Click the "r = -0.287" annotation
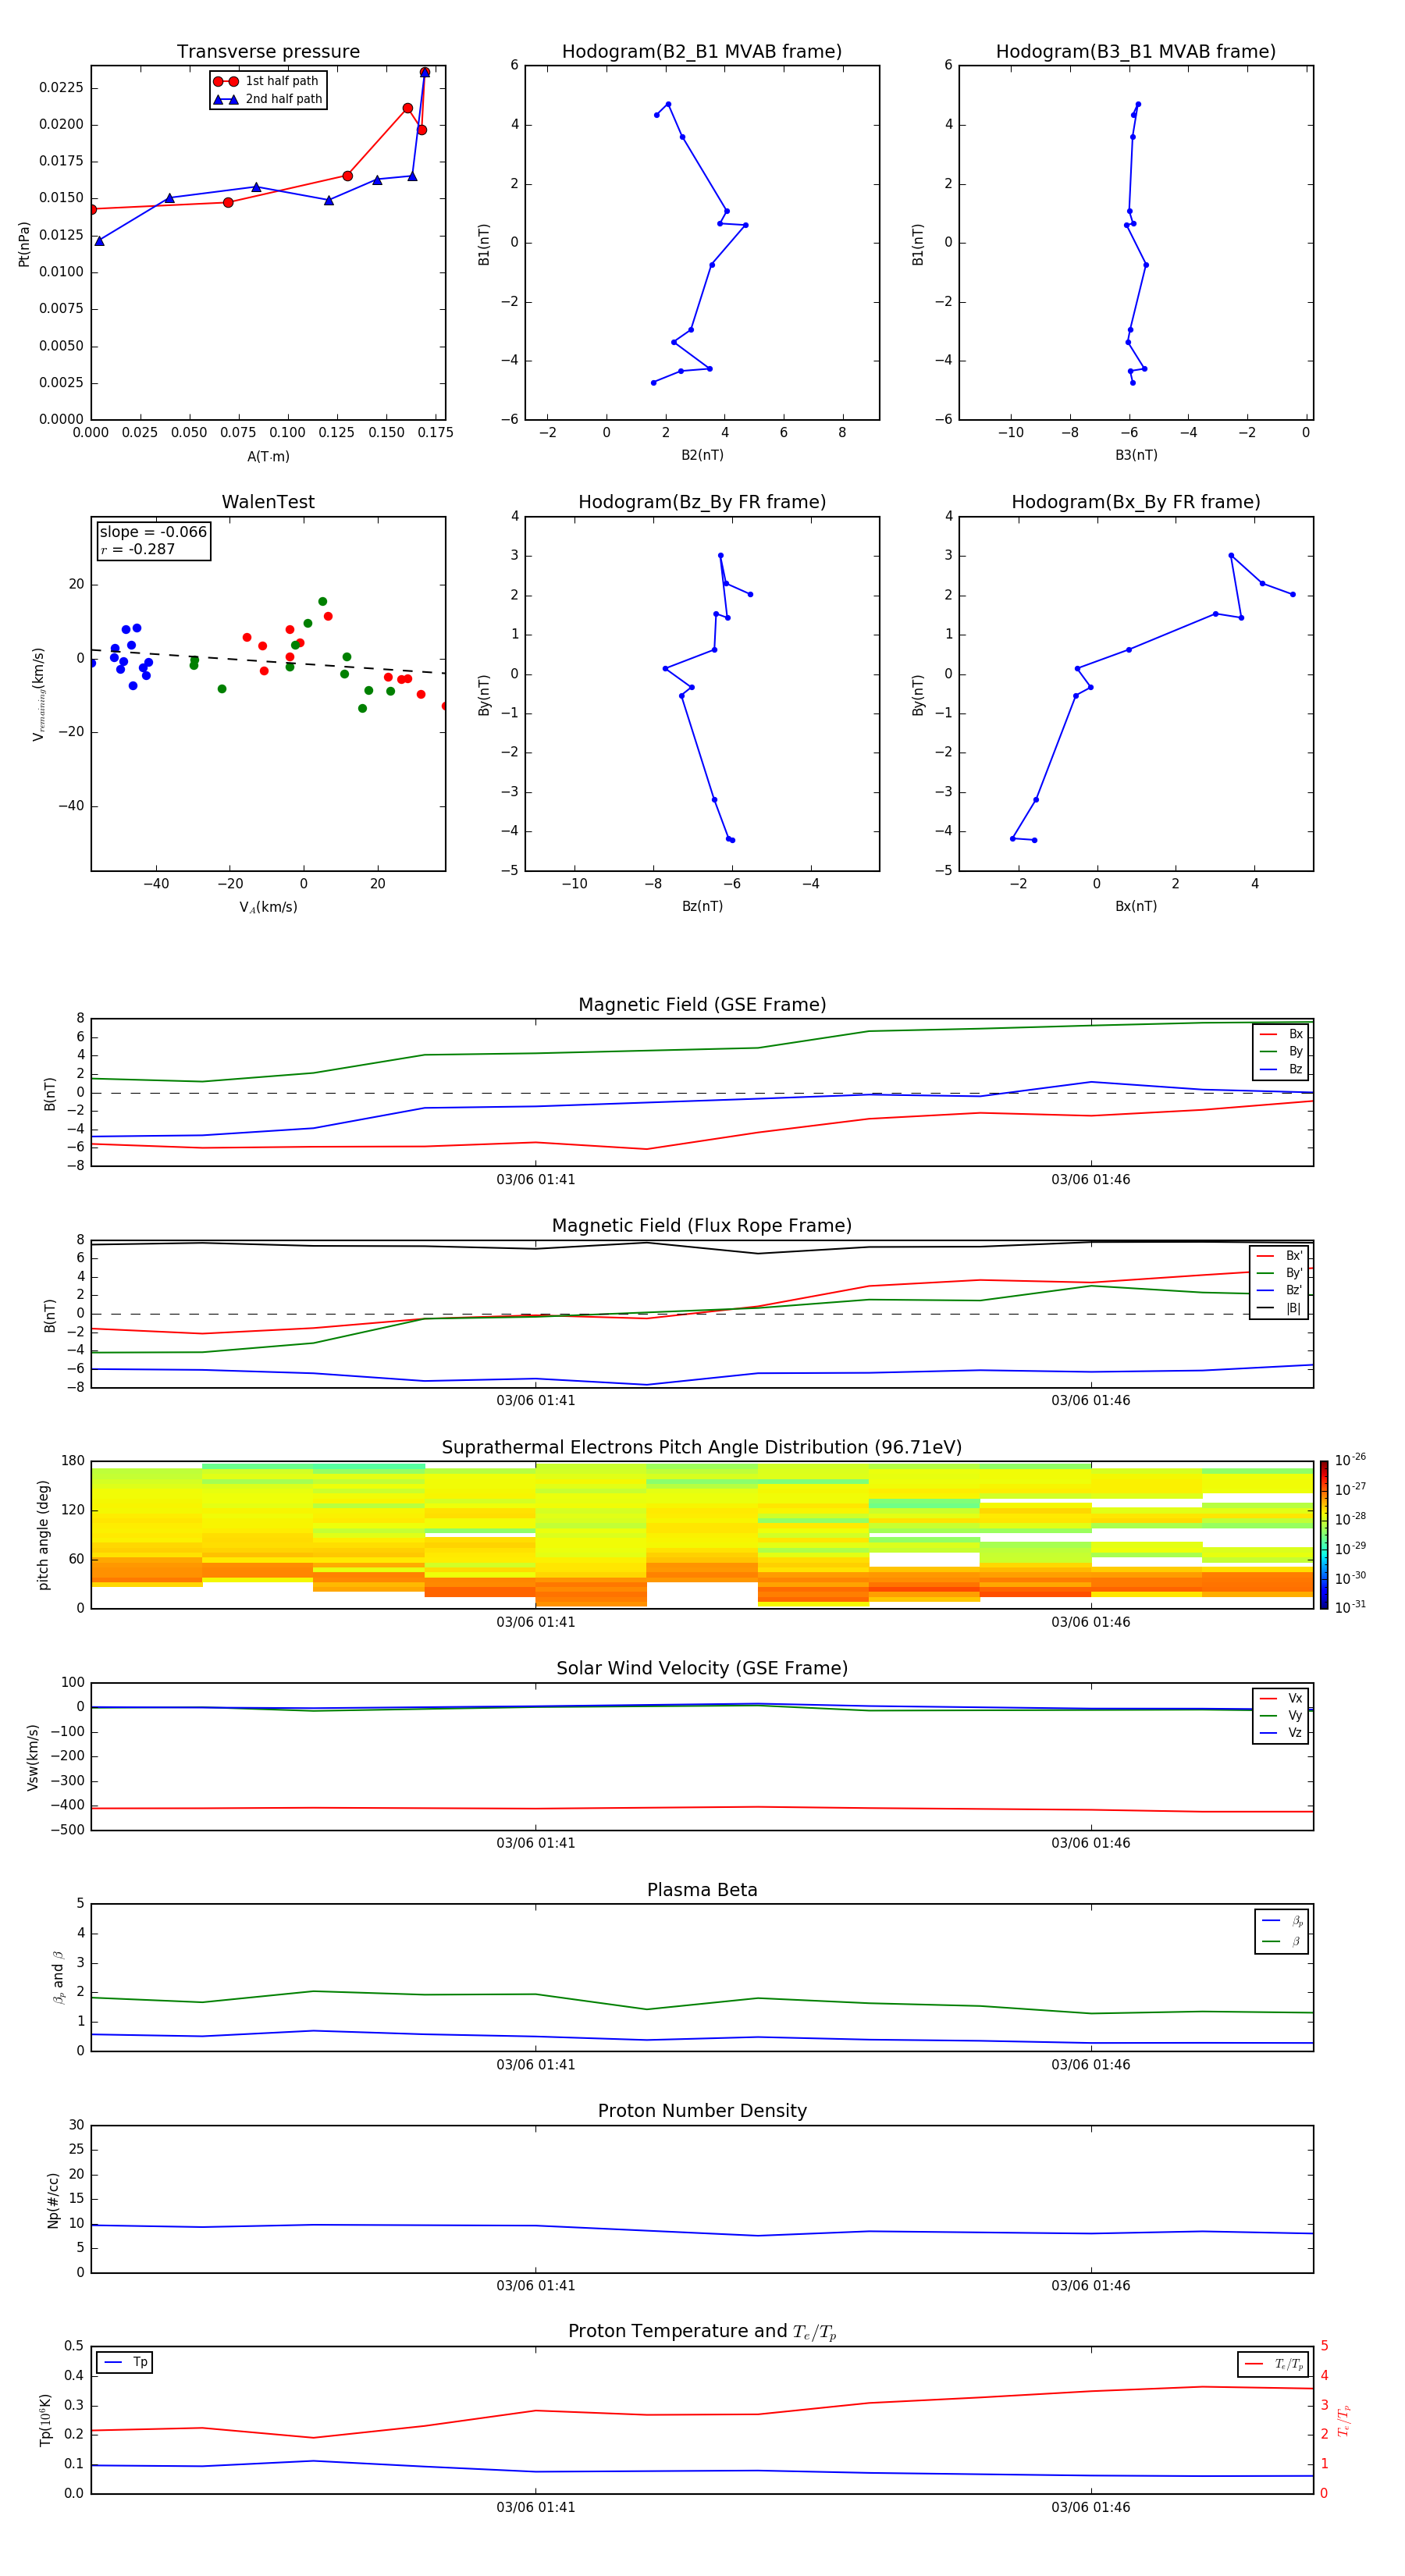Viewport: 1405px width, 2576px height. point(138,549)
